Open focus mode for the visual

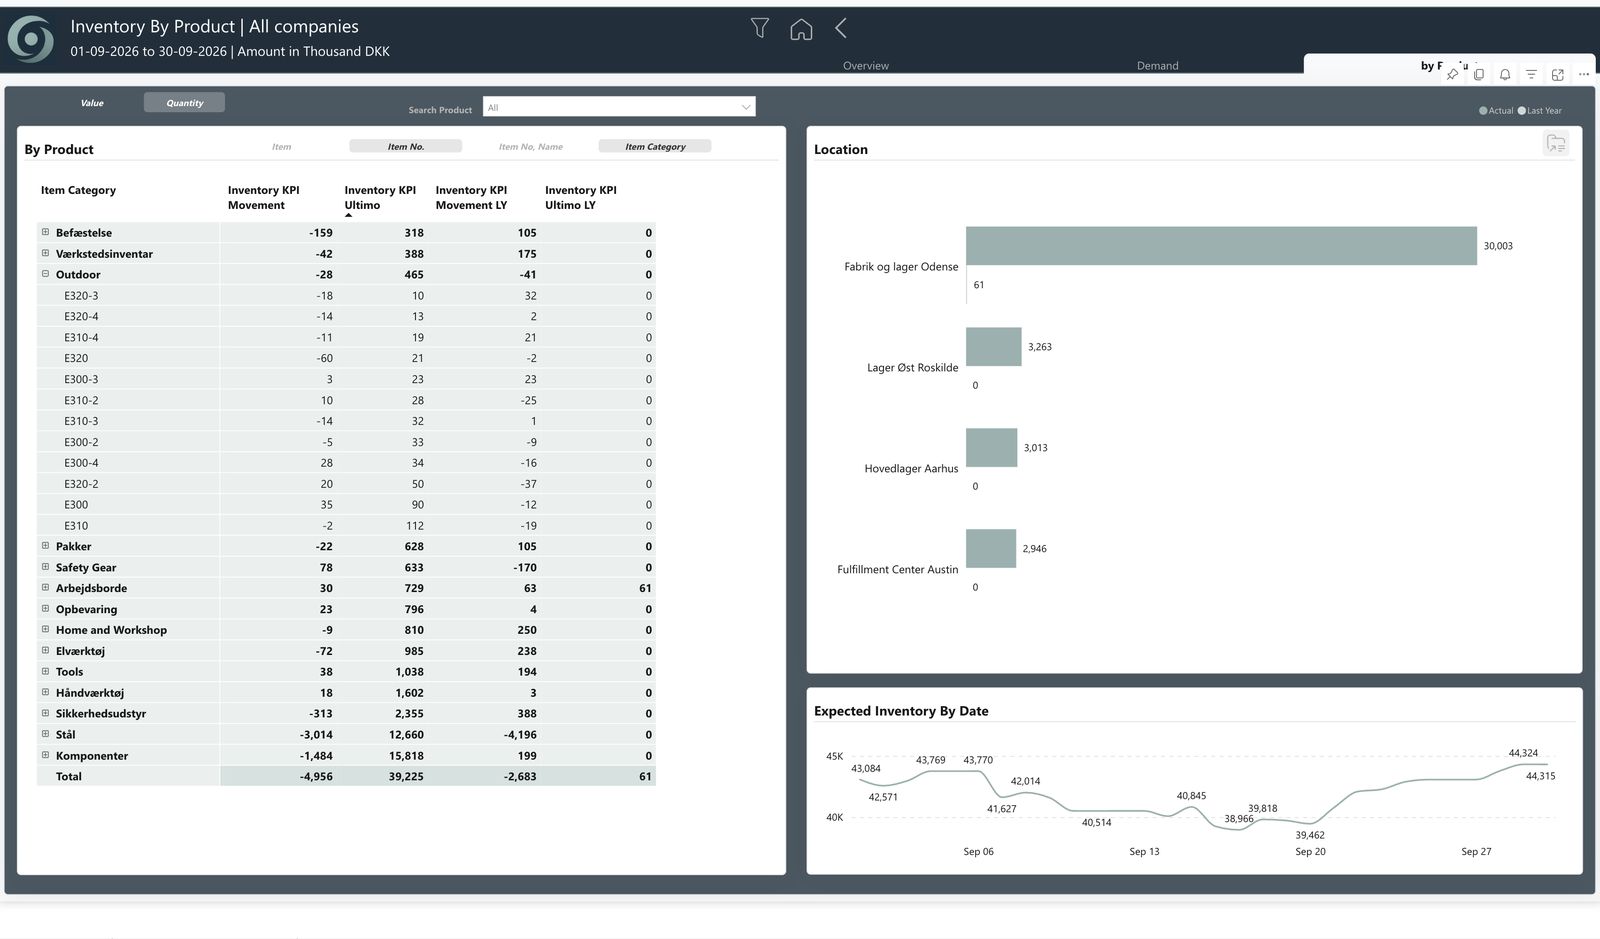coord(1557,74)
